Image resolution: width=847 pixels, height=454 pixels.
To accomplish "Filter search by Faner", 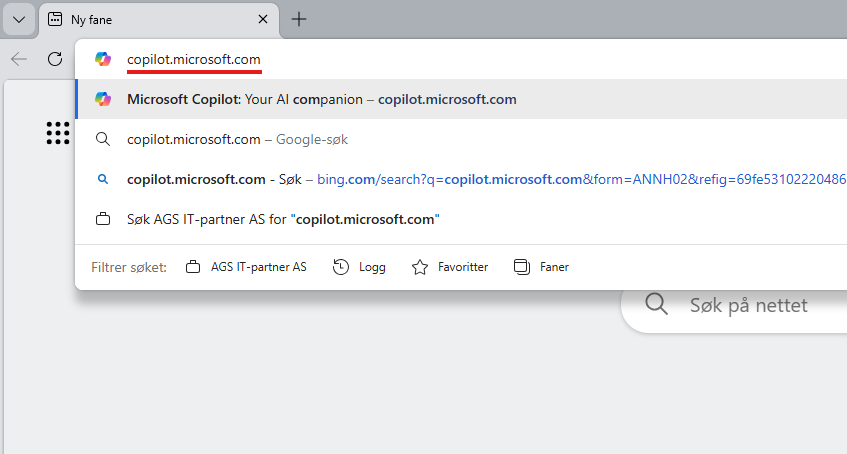I will (541, 267).
